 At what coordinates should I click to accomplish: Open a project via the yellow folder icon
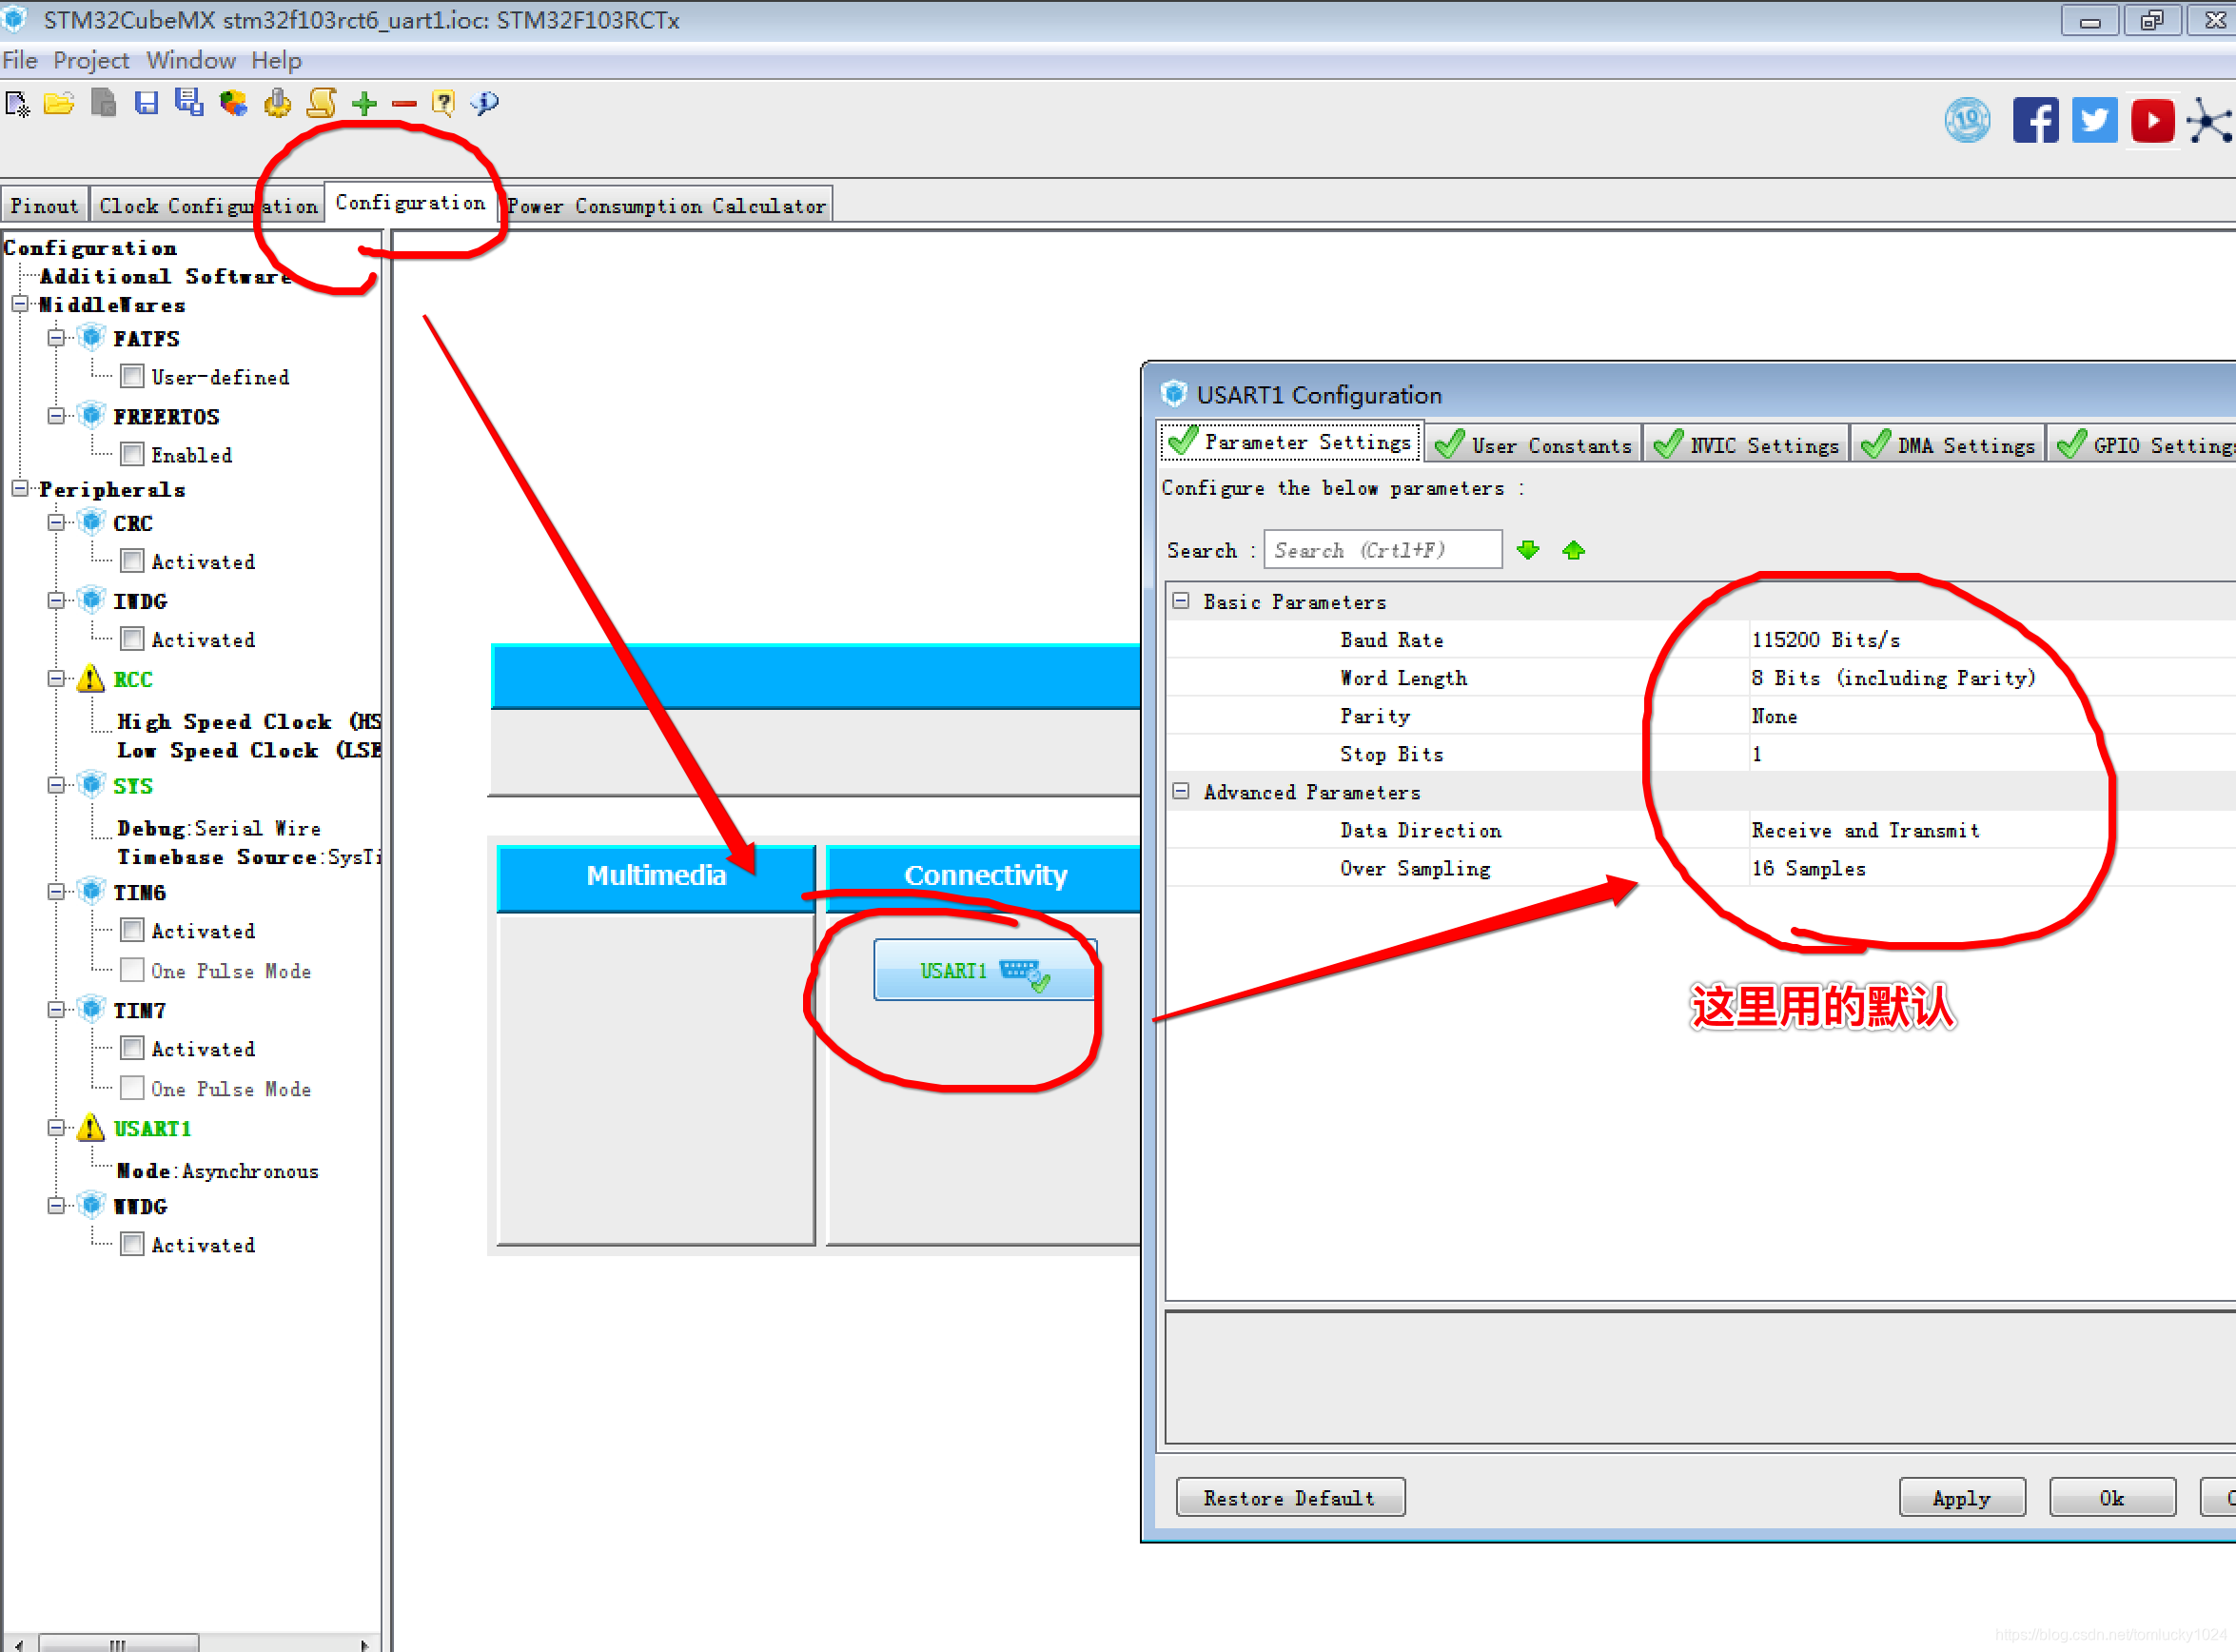point(59,103)
